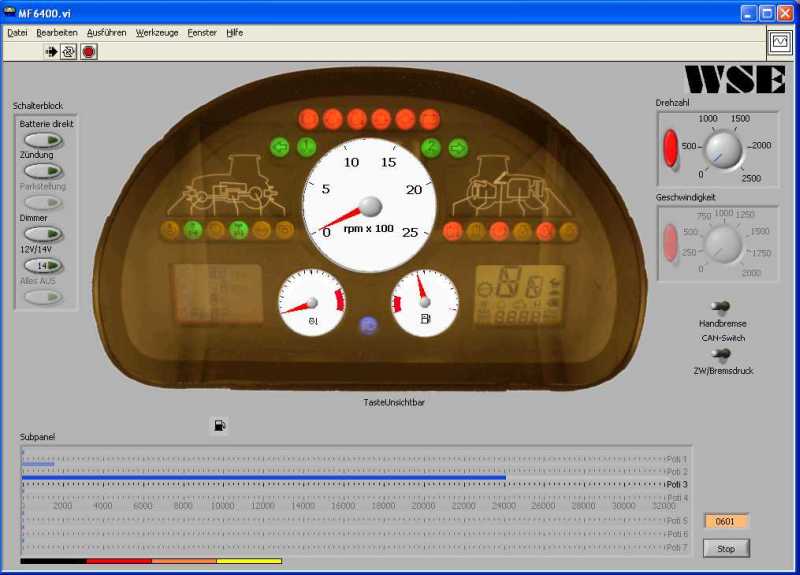This screenshot has width=800, height=575.
Task: Toggle the Dimmer switch
Action: click(43, 234)
